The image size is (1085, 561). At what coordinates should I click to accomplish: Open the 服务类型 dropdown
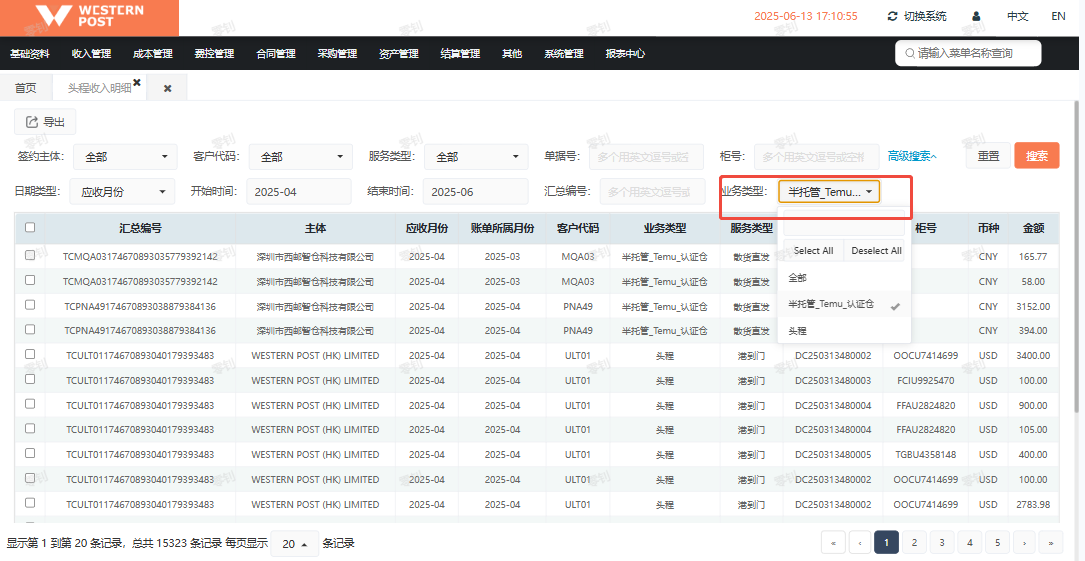coord(476,157)
